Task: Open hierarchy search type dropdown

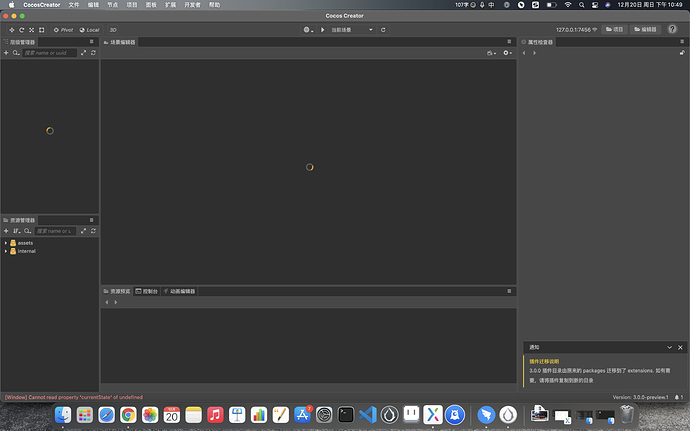Action: [x=16, y=53]
